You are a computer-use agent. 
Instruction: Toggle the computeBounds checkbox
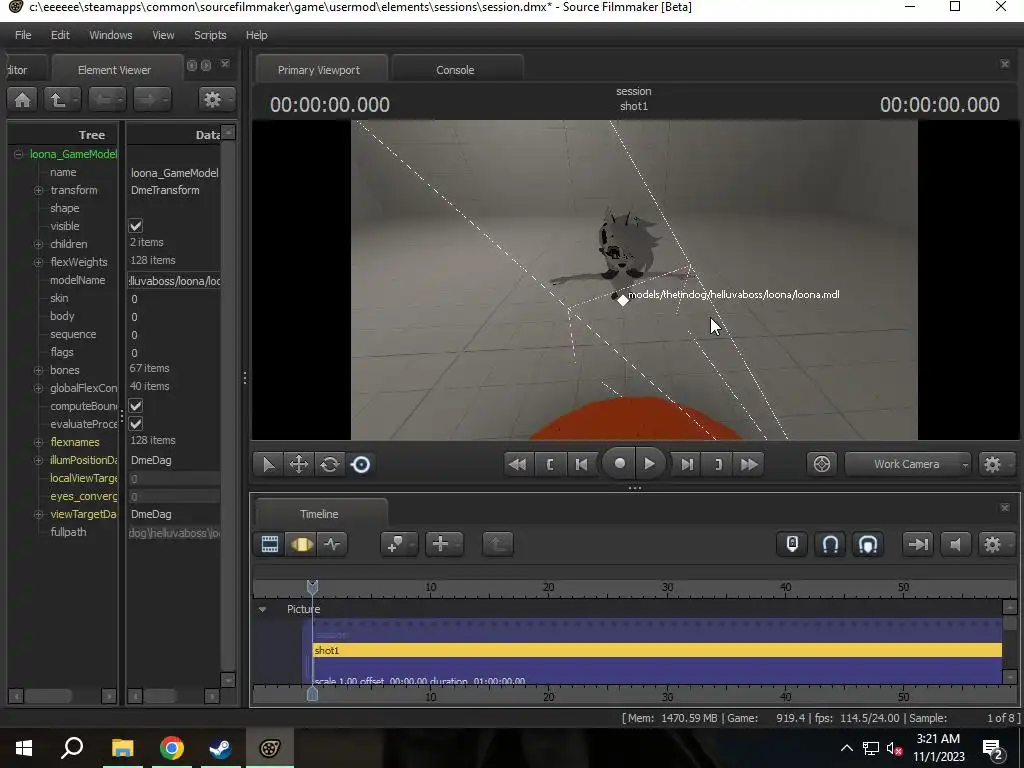tap(136, 406)
